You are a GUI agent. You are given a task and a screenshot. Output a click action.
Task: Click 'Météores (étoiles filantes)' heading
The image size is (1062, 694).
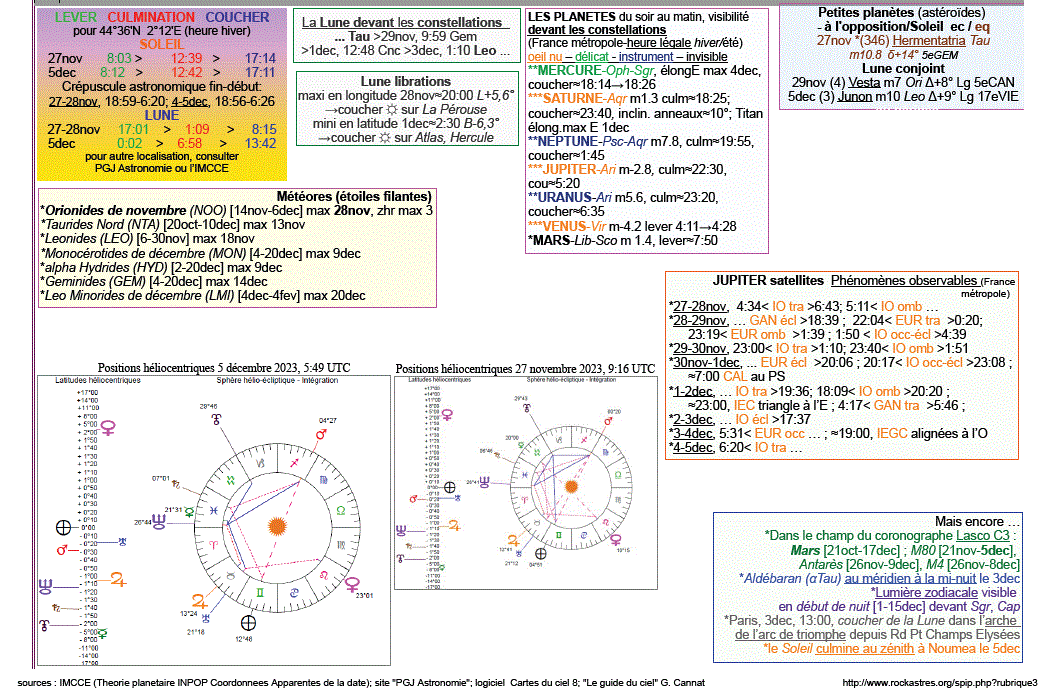[354, 196]
